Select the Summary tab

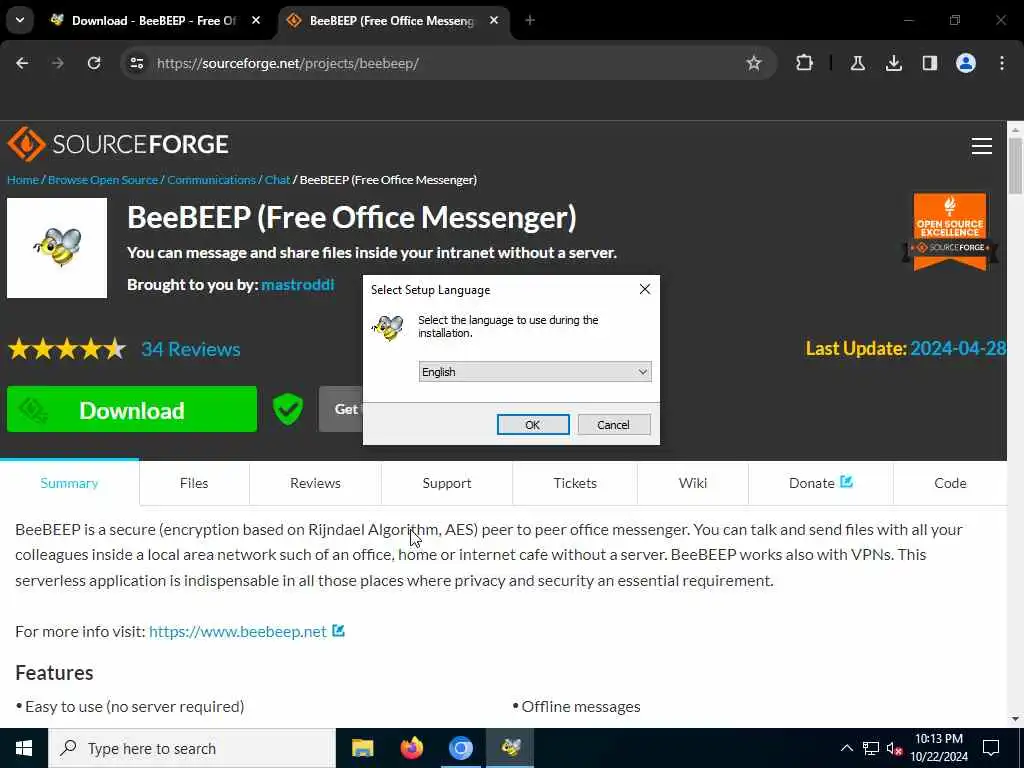pos(69,483)
